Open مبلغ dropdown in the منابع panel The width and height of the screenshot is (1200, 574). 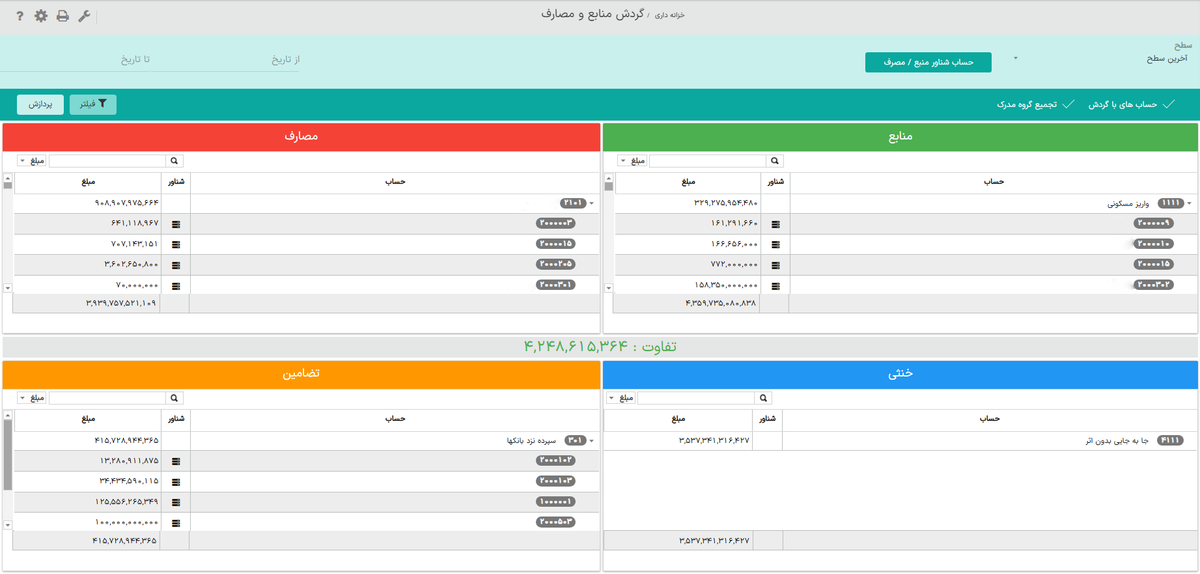pos(630,161)
